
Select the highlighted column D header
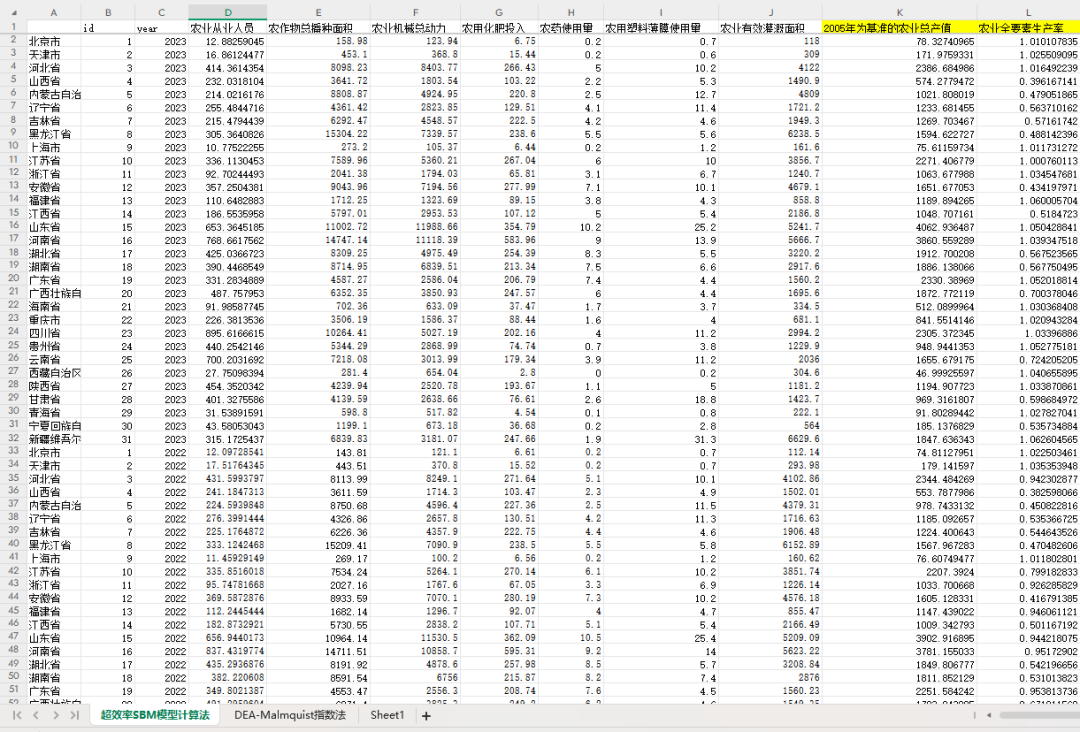pos(228,12)
